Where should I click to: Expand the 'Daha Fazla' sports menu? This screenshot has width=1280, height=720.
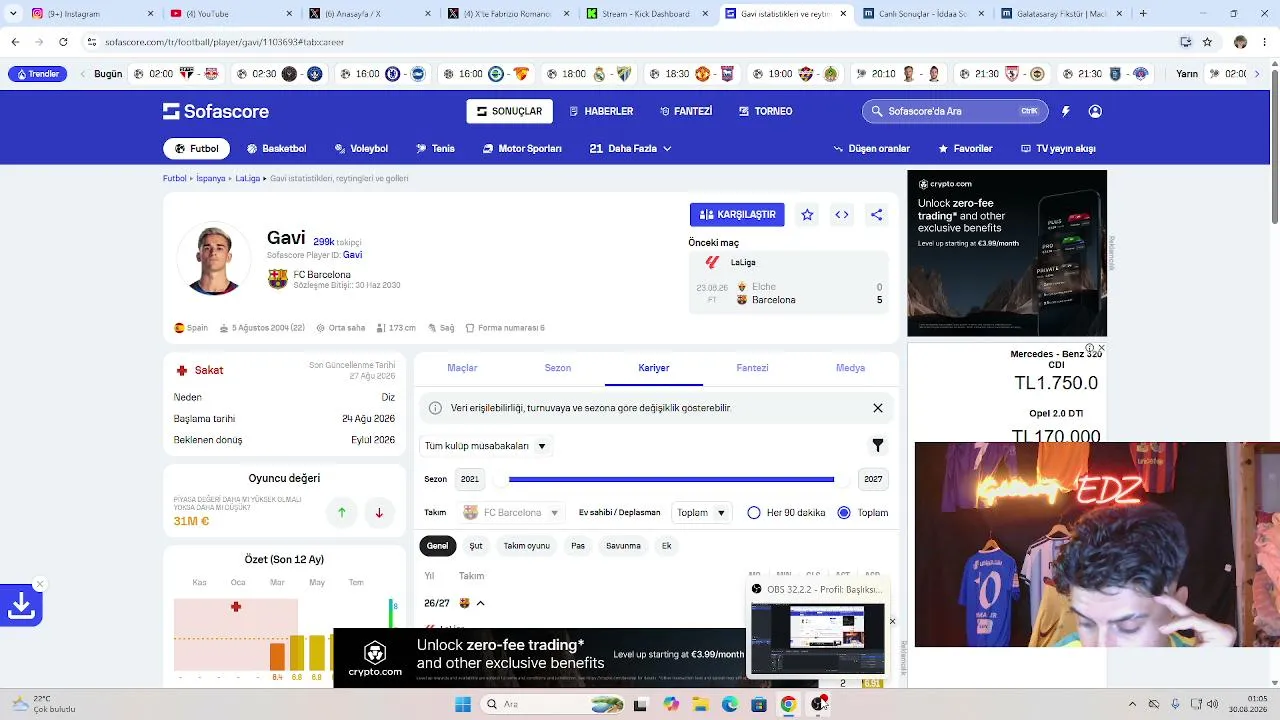pos(630,148)
